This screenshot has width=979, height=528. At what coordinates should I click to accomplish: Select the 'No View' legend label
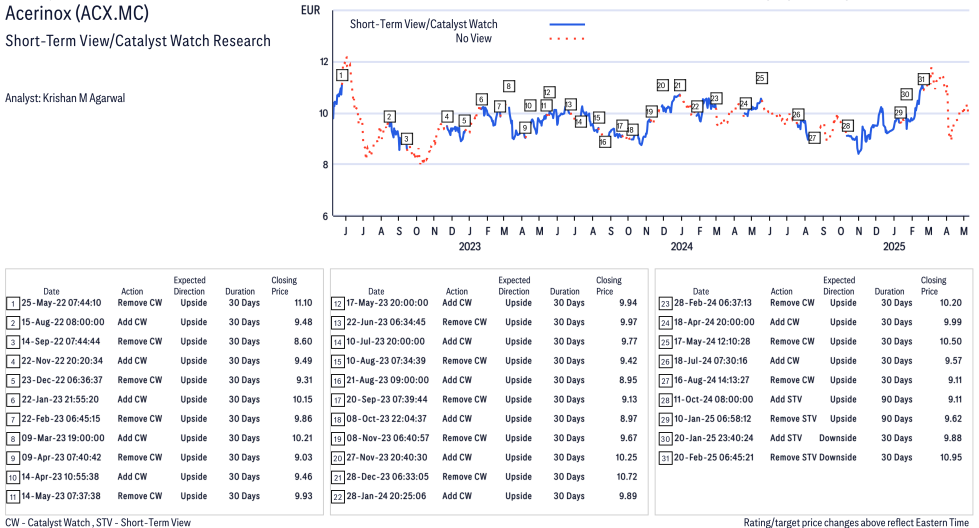473,39
